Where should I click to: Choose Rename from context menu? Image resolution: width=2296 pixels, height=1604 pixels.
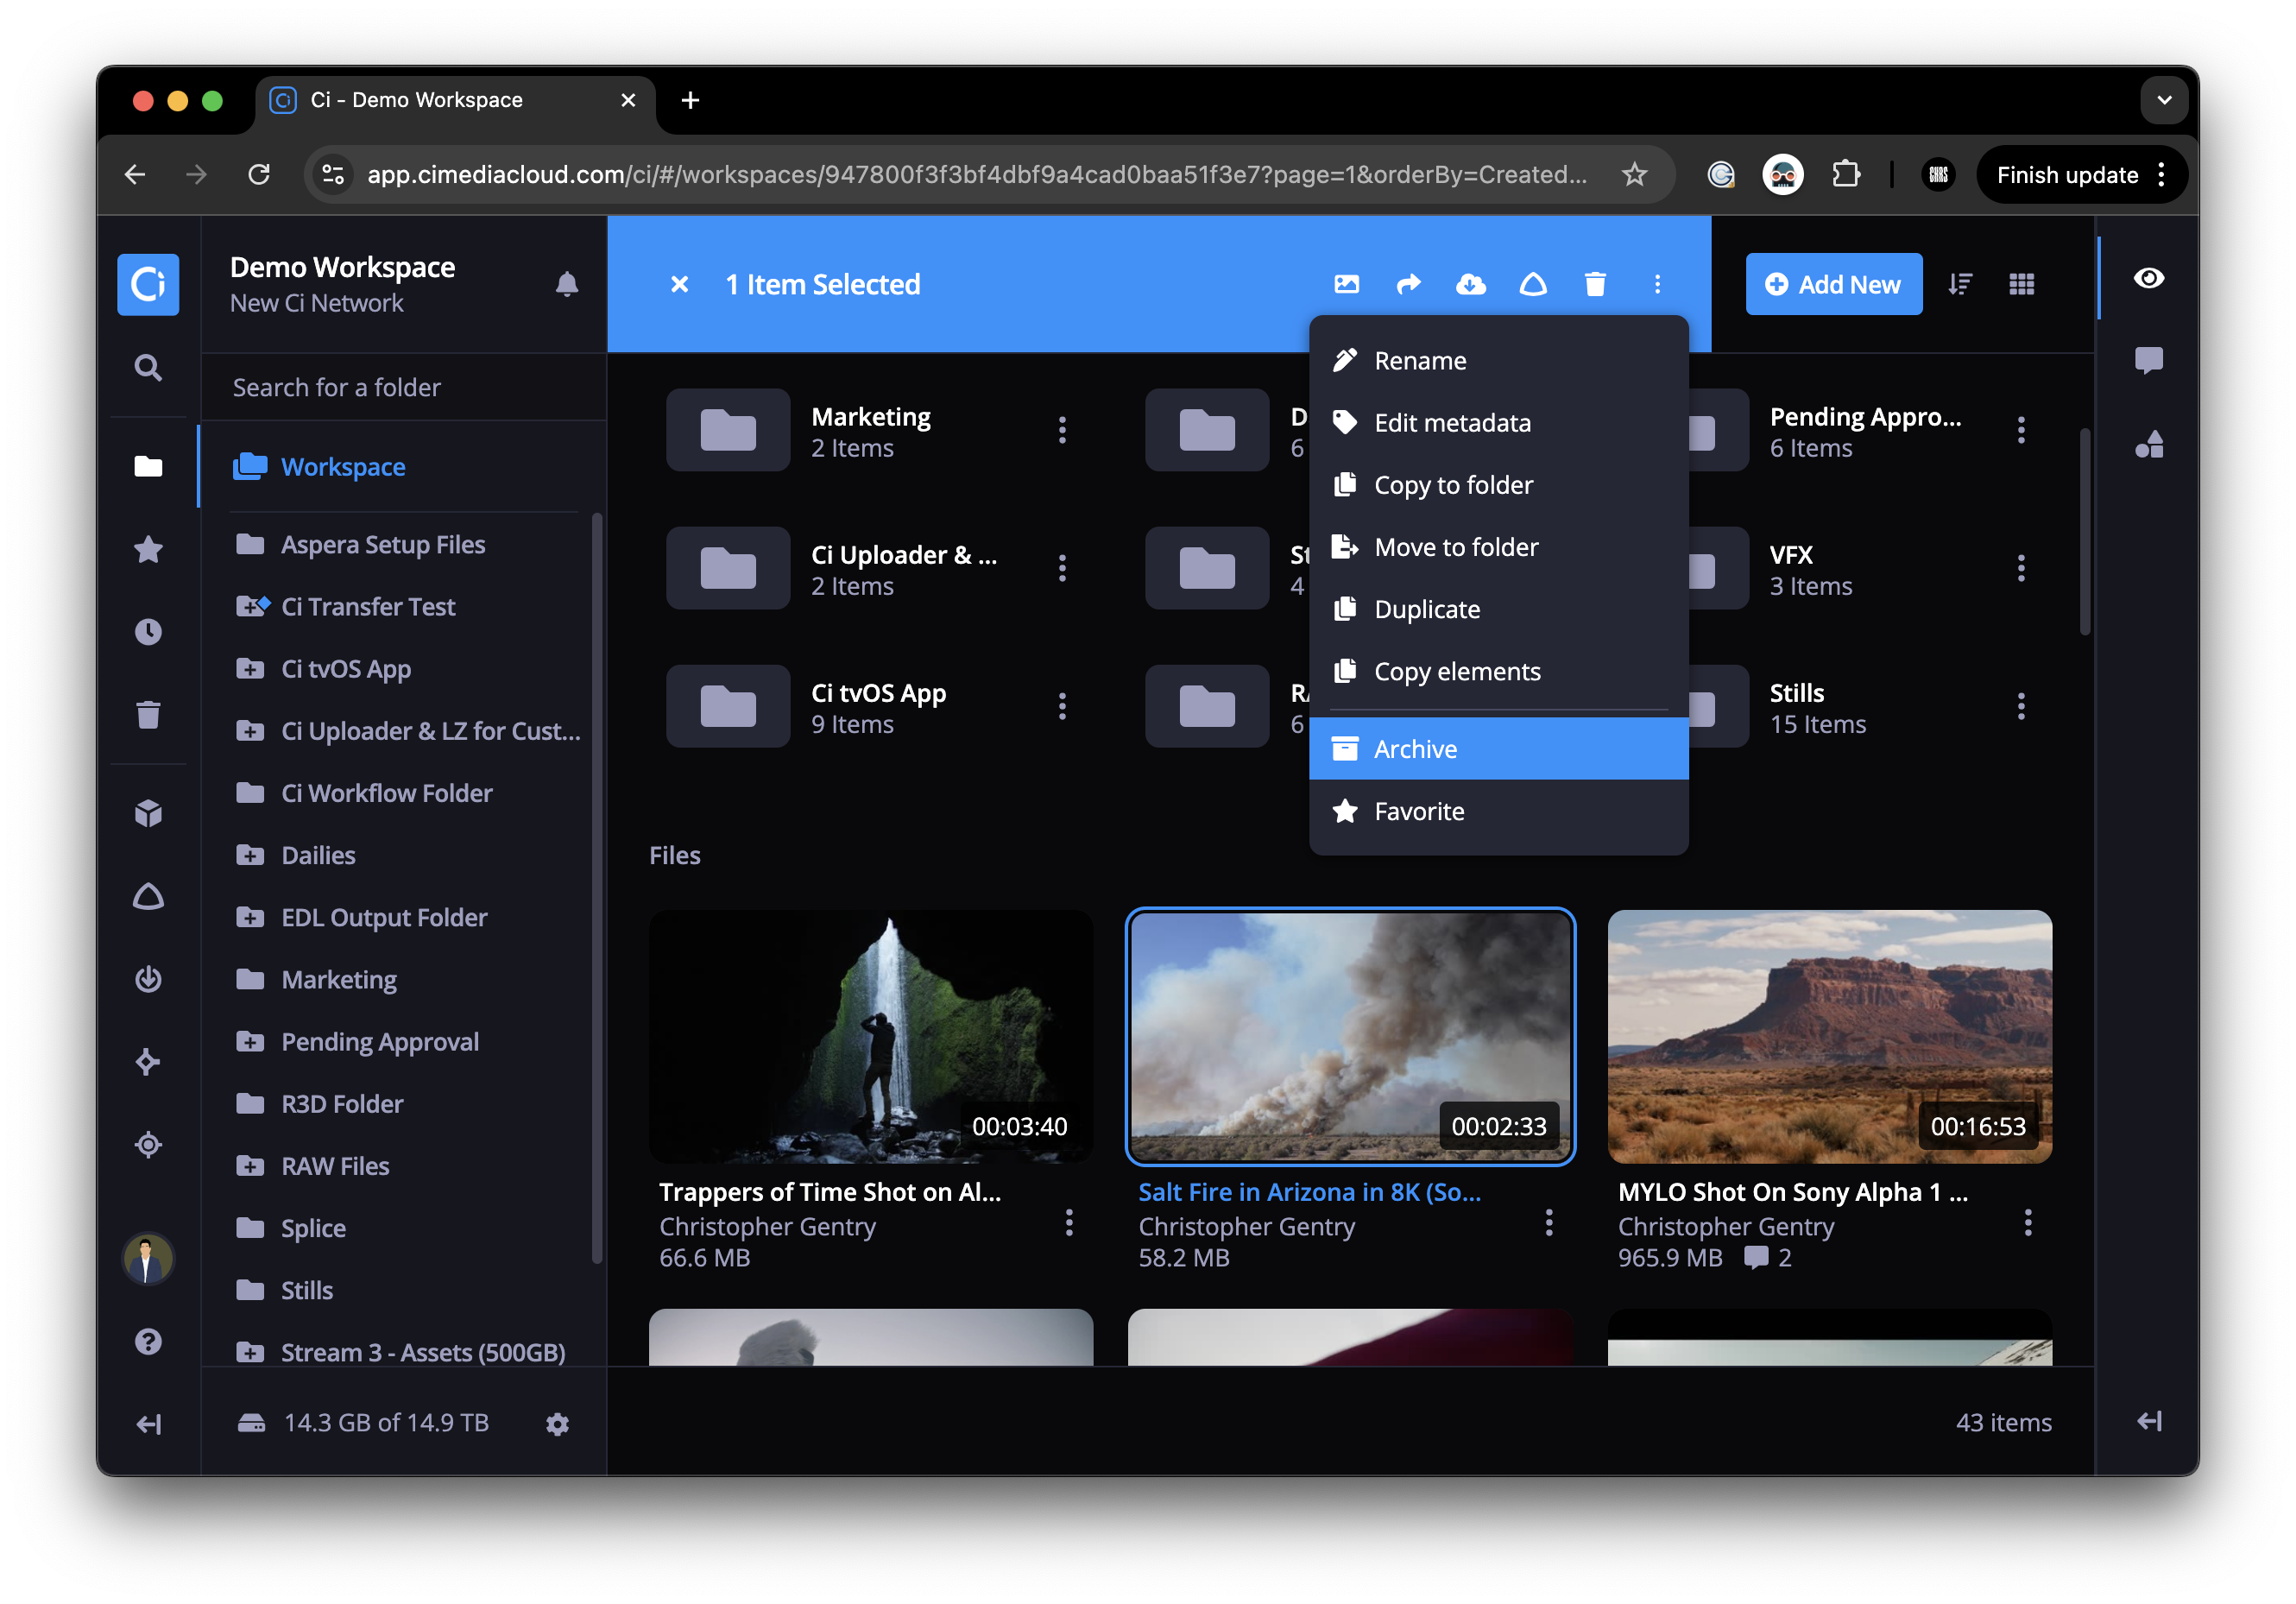[1498, 360]
